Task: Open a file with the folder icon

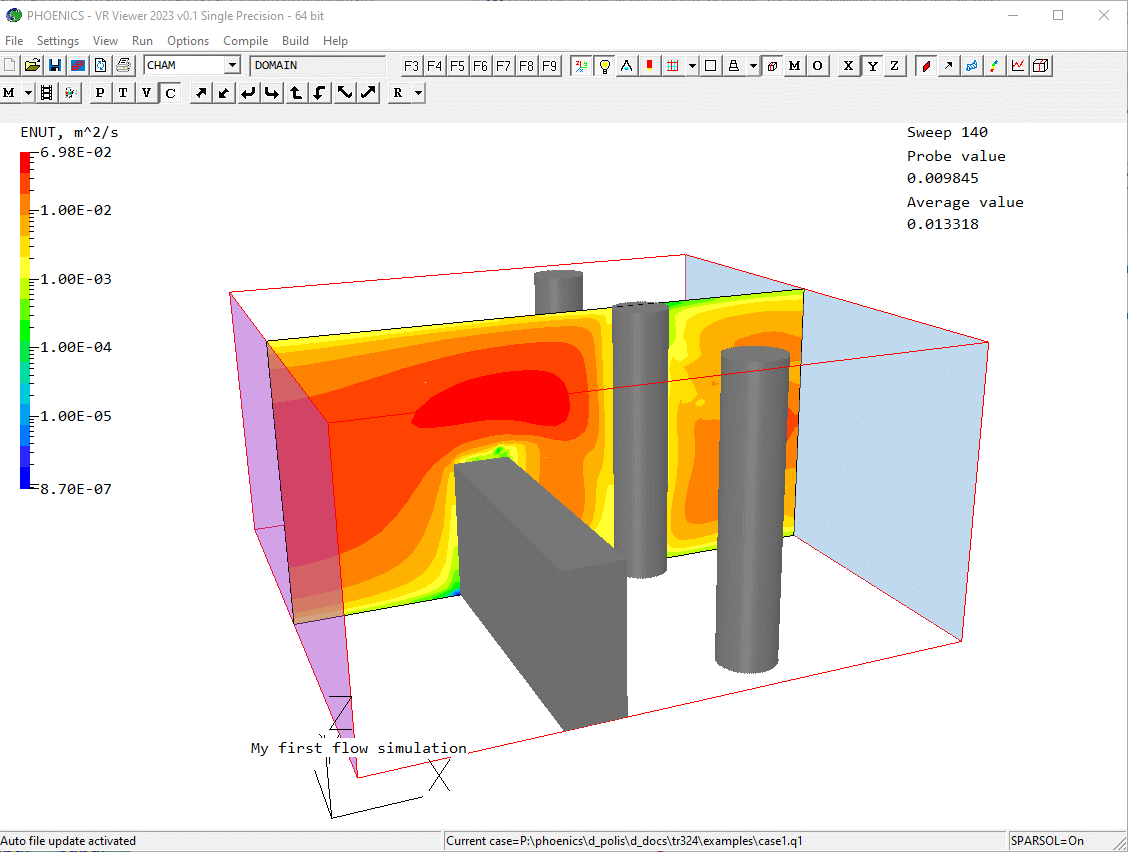Action: (x=32, y=66)
